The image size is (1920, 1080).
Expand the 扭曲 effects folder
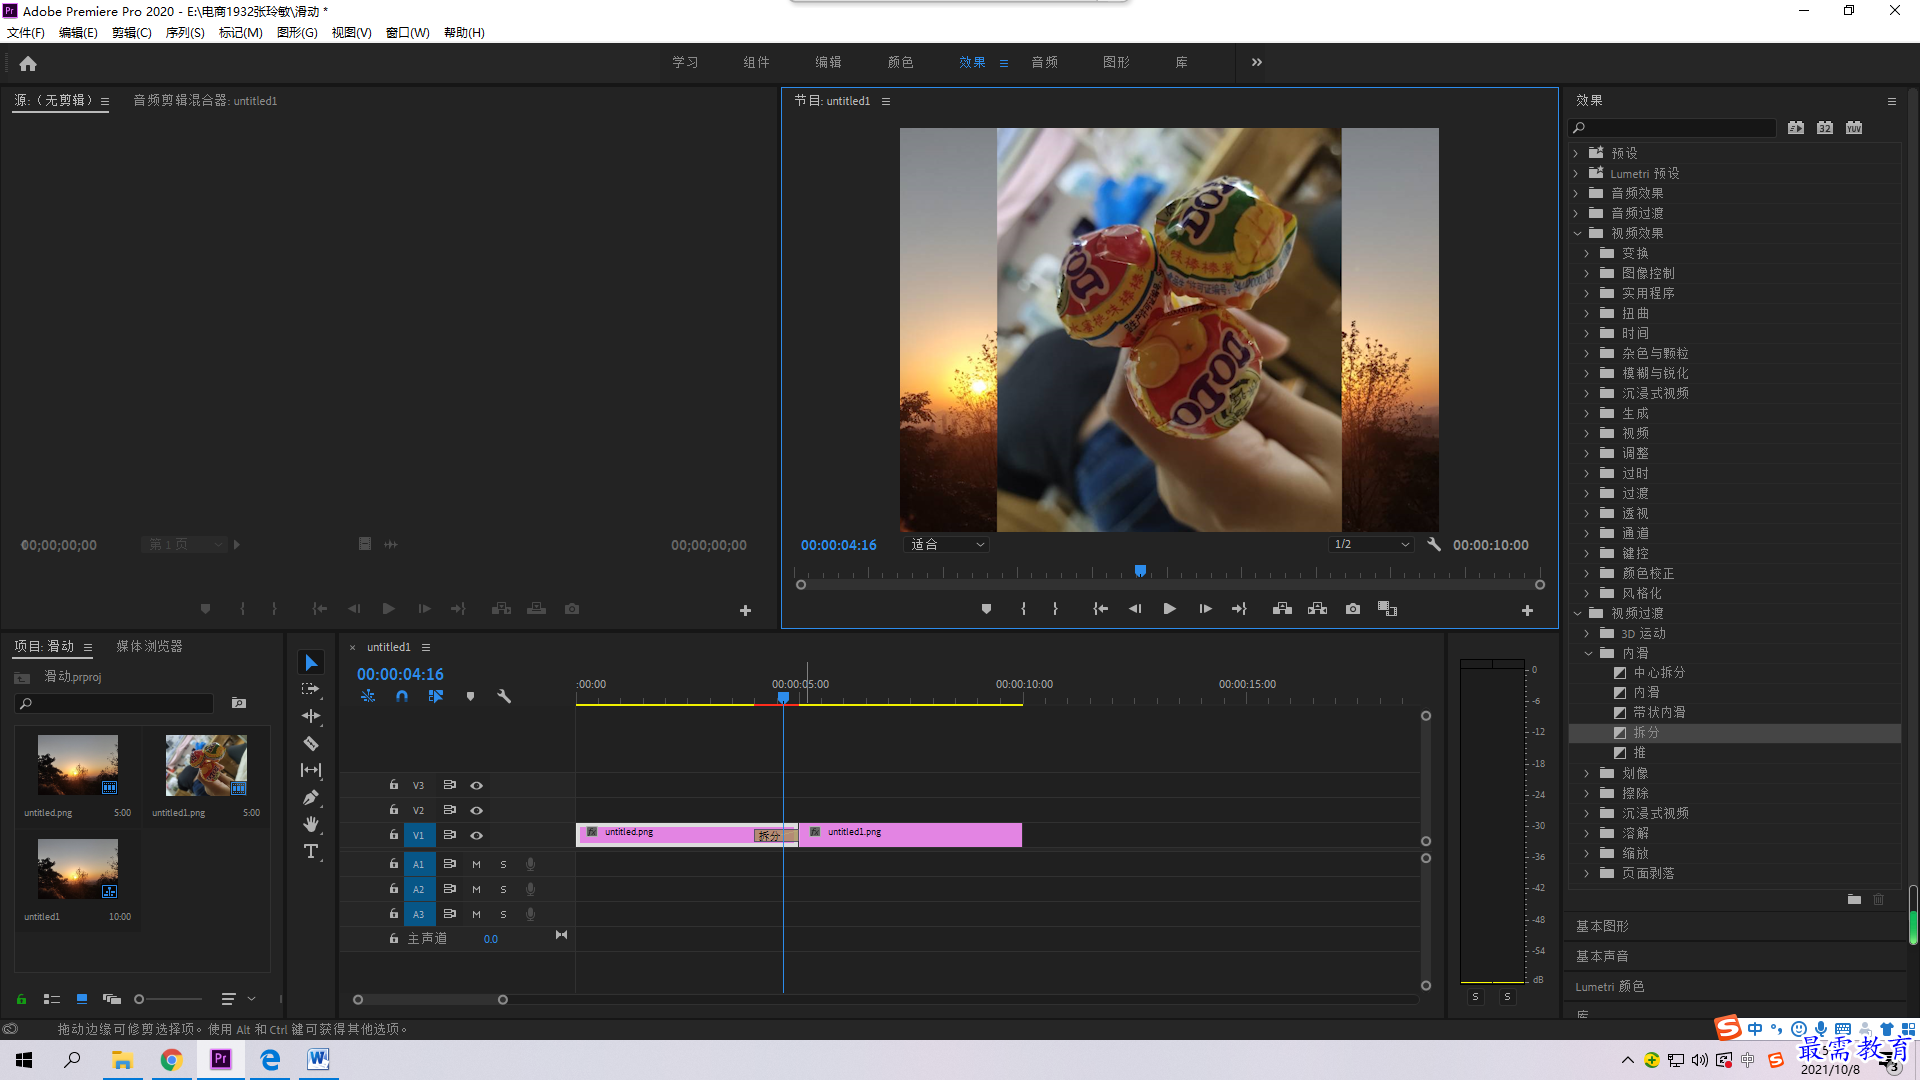[1587, 314]
